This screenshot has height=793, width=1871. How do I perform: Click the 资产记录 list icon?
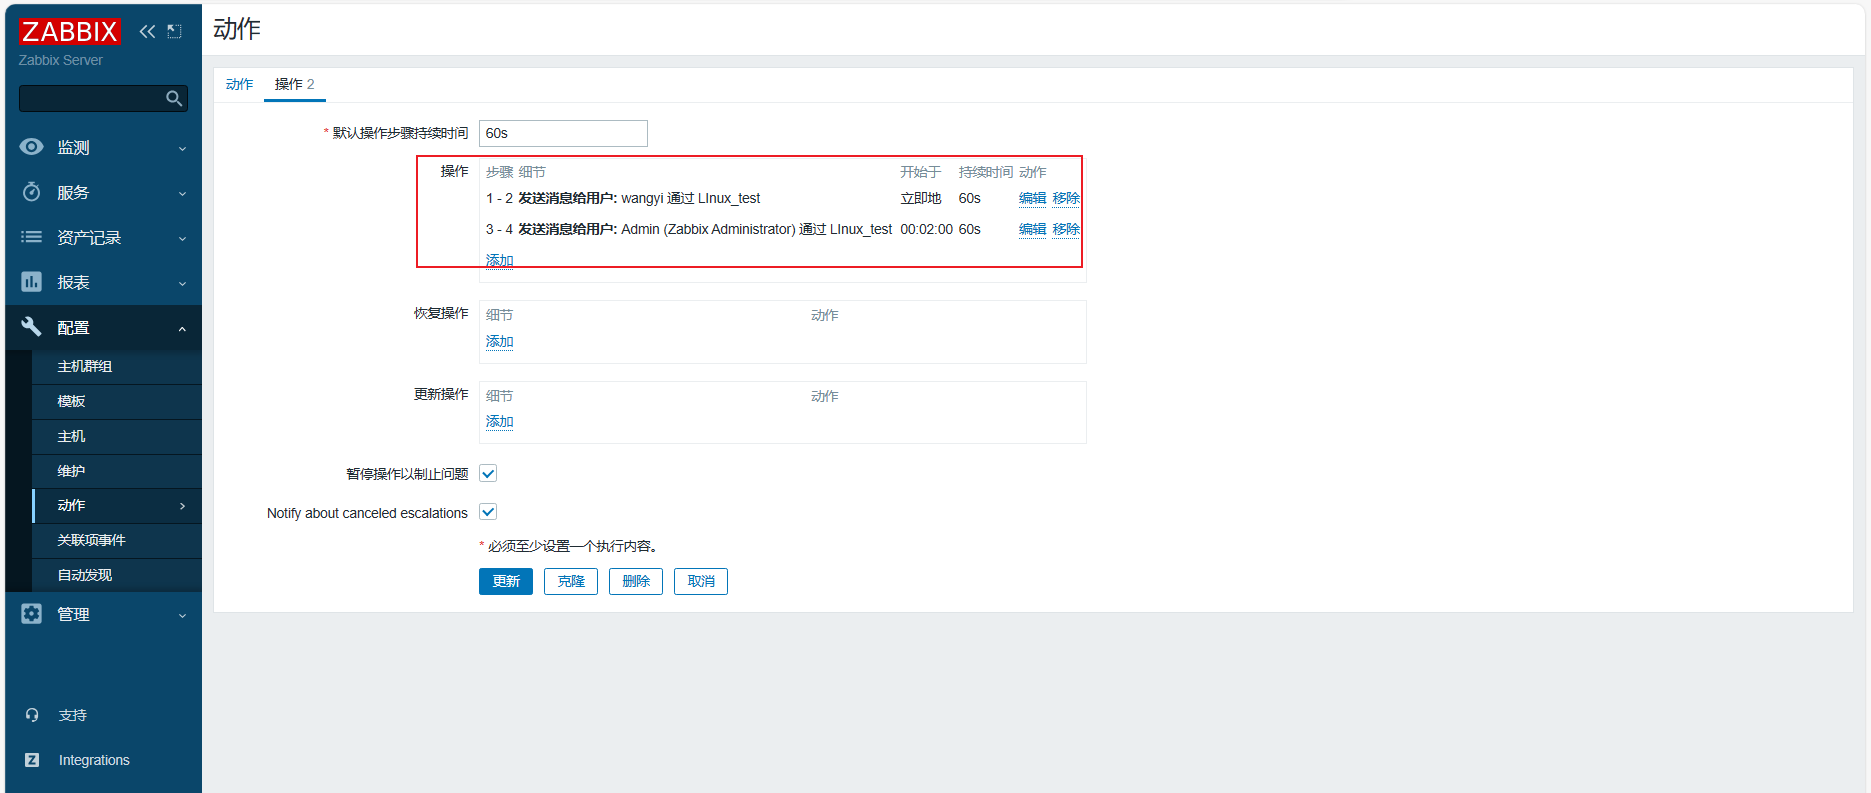click(x=32, y=237)
